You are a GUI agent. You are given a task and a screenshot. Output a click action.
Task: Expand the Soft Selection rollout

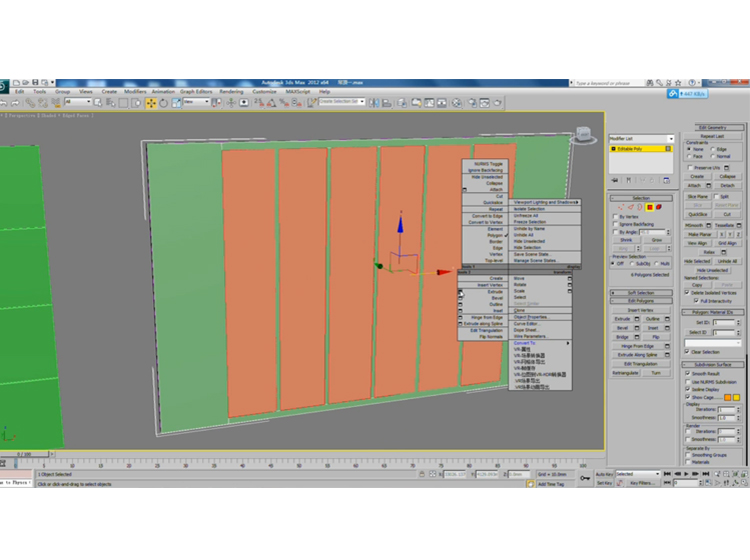[x=641, y=293]
